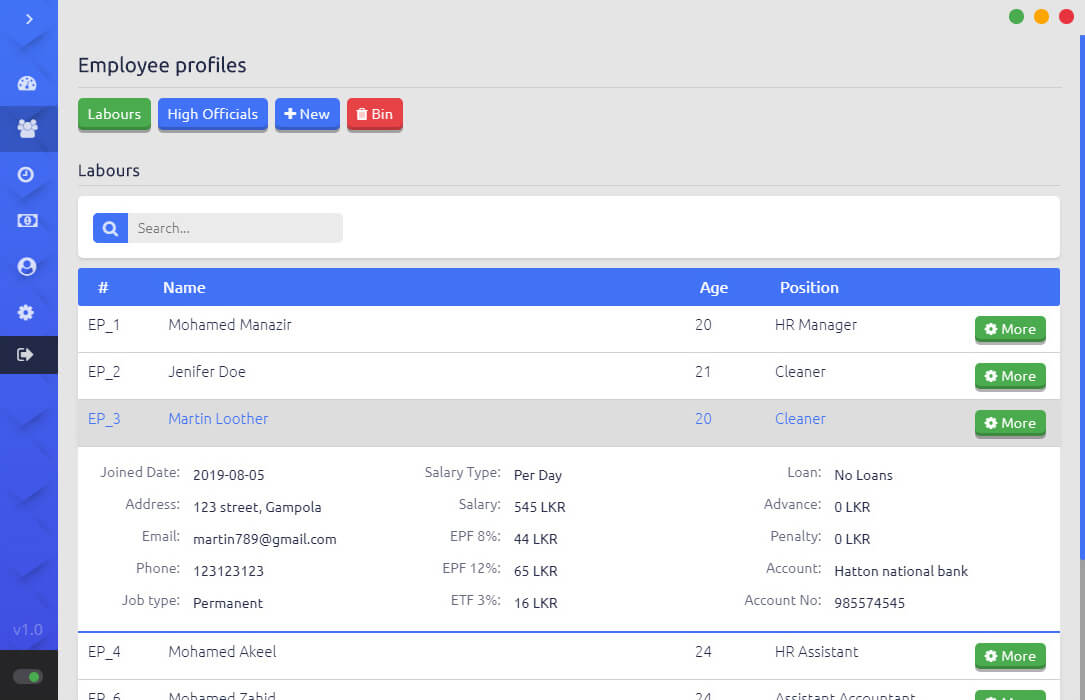Open the clock attendance icon in sidebar
Screen dimensions: 1085x700
pyautogui.click(x=27, y=174)
